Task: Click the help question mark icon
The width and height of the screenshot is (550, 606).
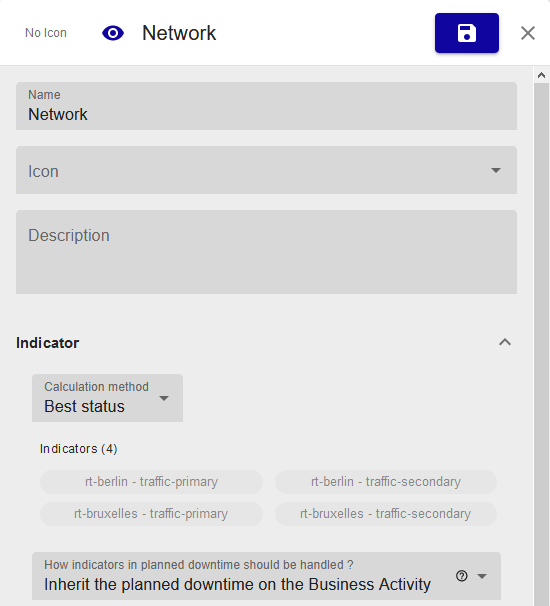Action: point(461,576)
